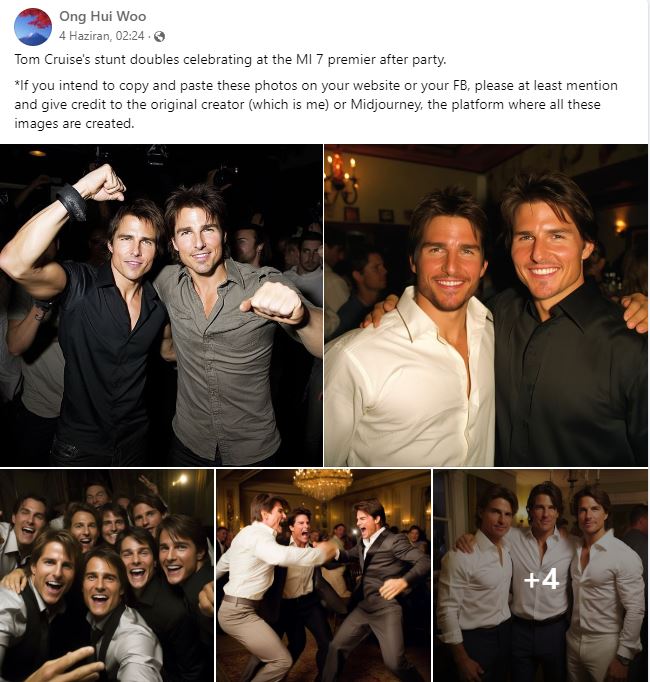Open Ong Hui Woo's profile avatar

[x=33, y=27]
